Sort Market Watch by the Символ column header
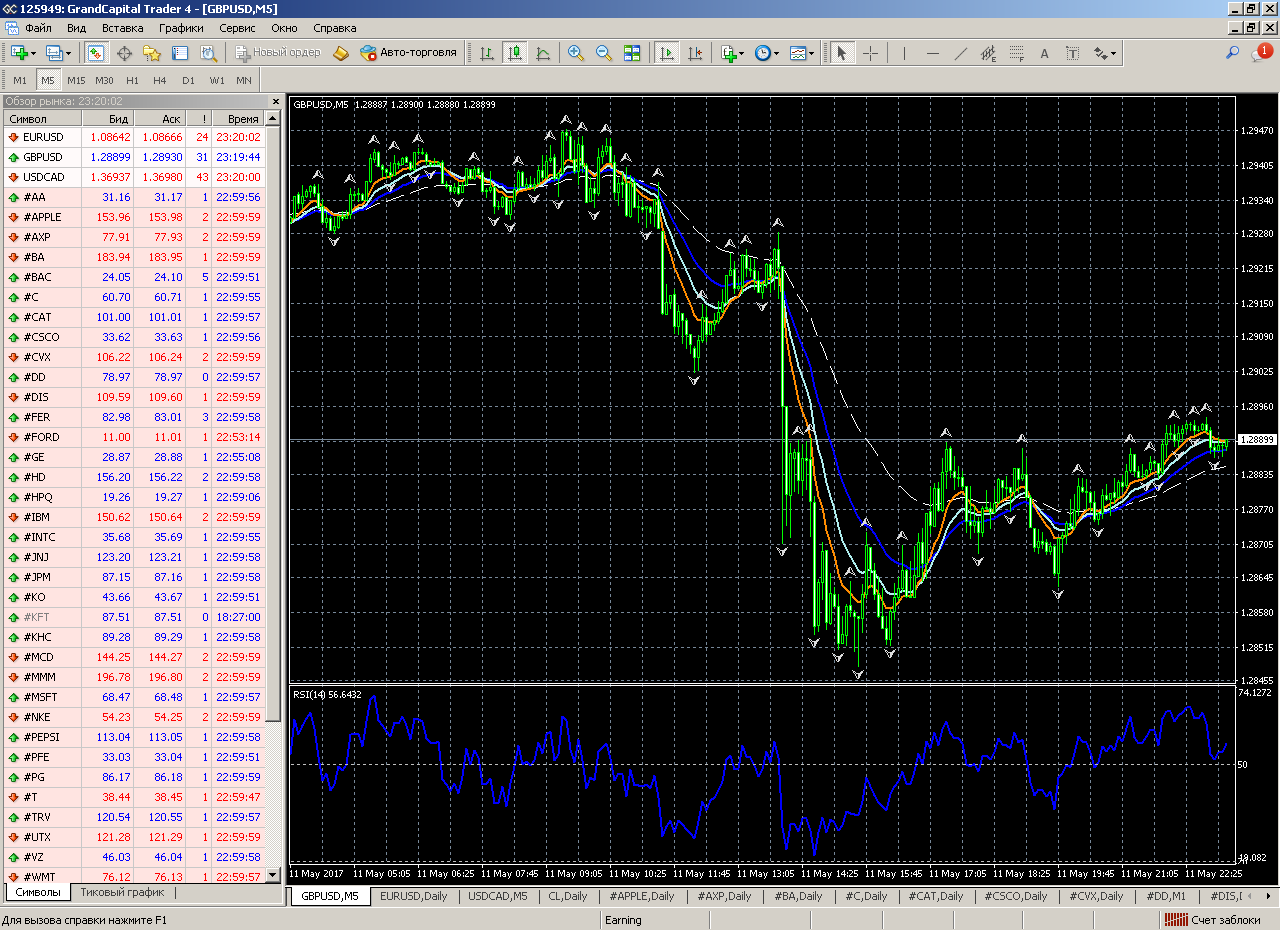This screenshot has width=1280, height=930. (44, 118)
